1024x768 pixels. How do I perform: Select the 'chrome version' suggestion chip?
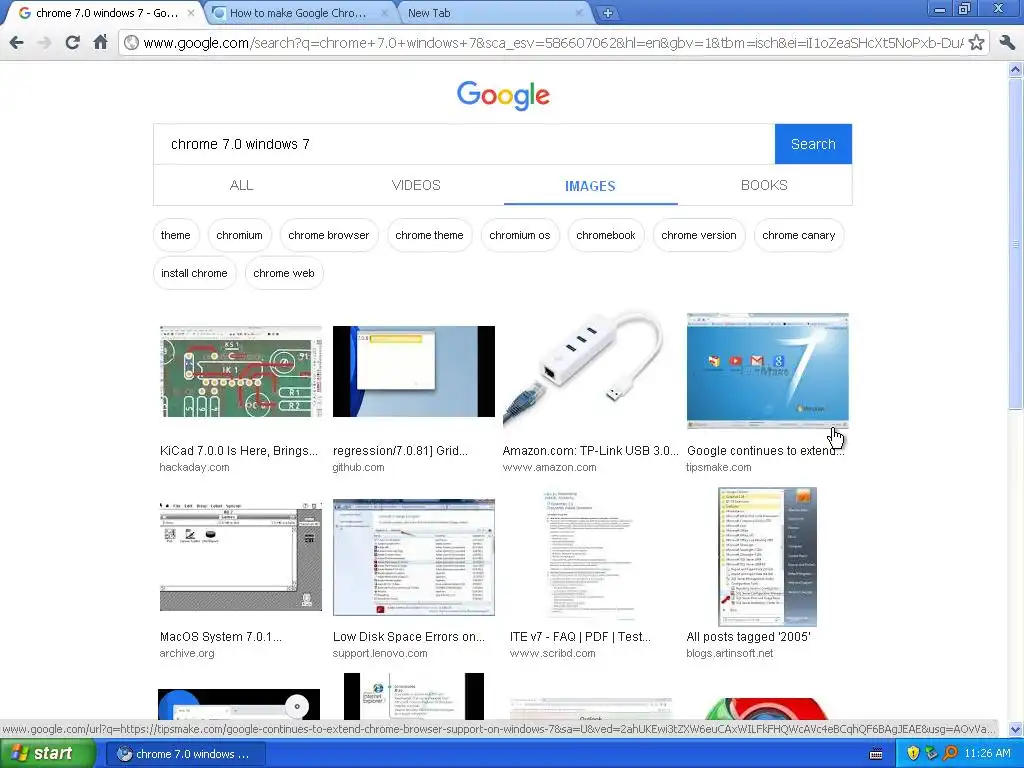pos(699,235)
